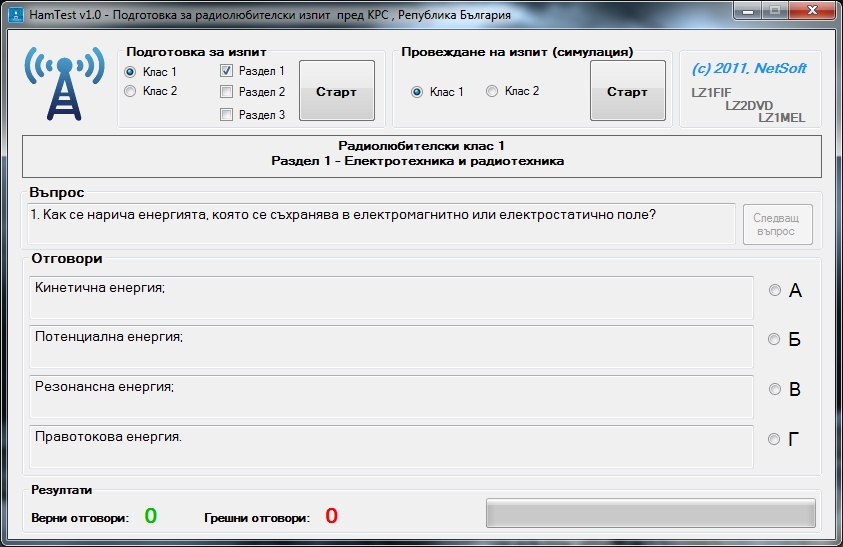Click the question text field
The width and height of the screenshot is (843, 547).
point(381,224)
